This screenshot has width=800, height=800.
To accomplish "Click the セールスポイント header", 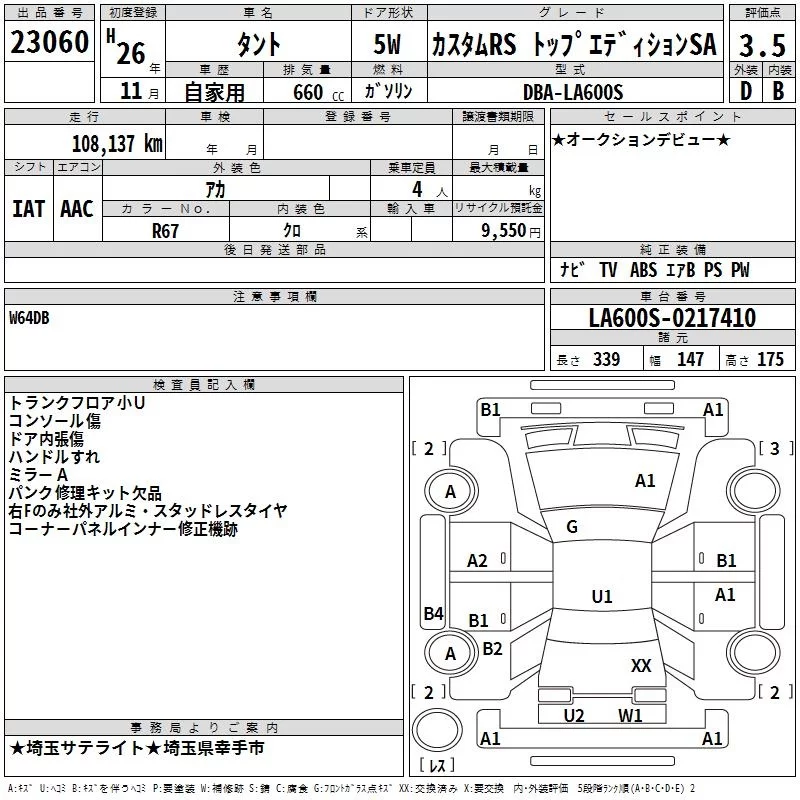I will coord(672,116).
